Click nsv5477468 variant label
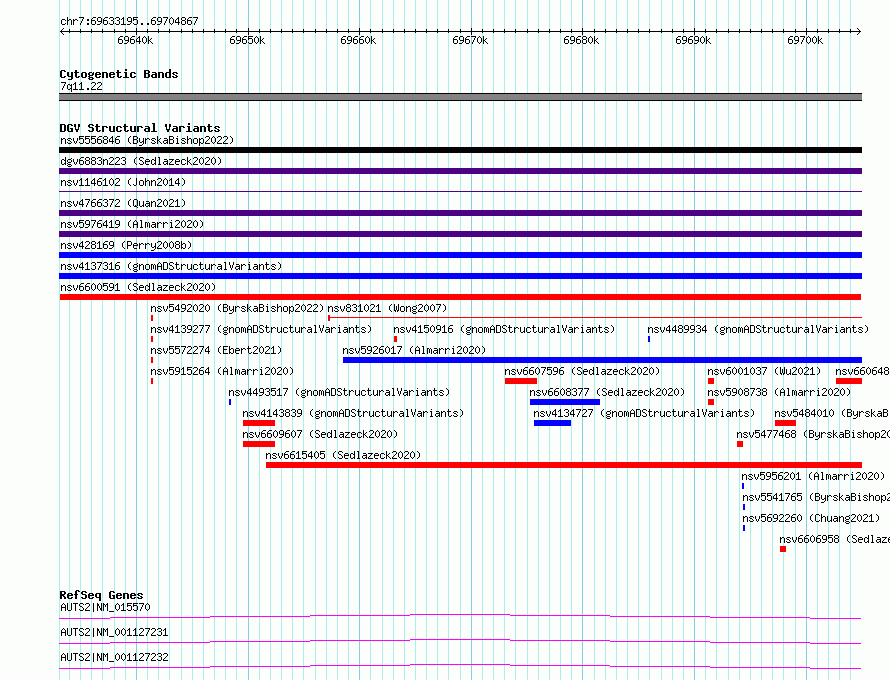Image resolution: width=890 pixels, height=680 pixels. click(813, 434)
